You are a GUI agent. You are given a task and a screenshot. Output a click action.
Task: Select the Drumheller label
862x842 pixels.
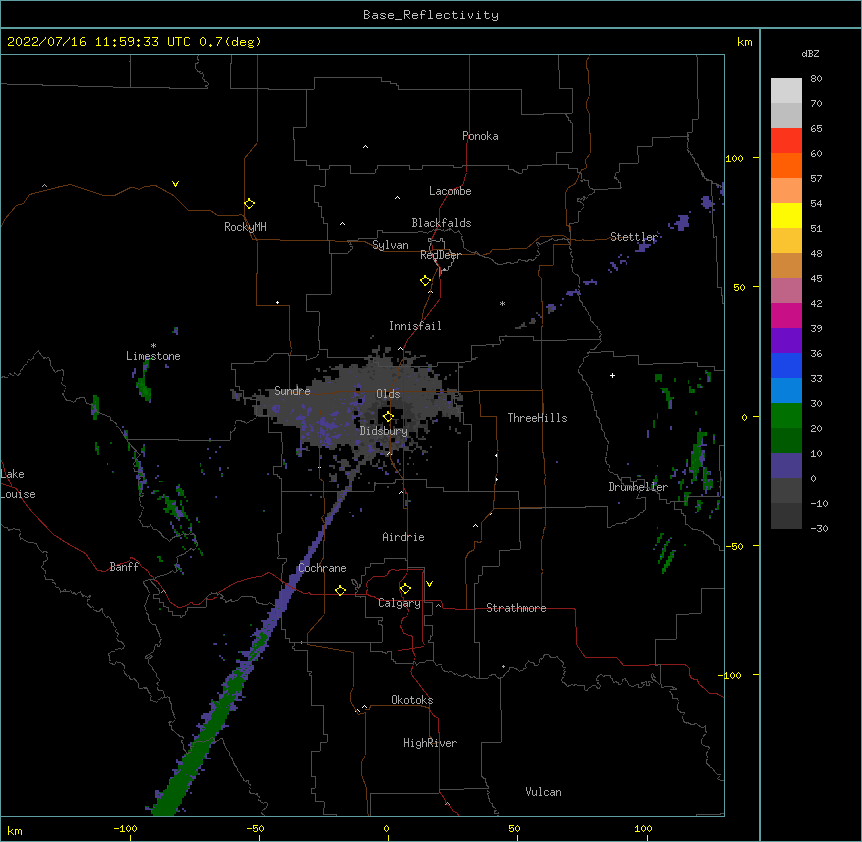pyautogui.click(x=638, y=487)
